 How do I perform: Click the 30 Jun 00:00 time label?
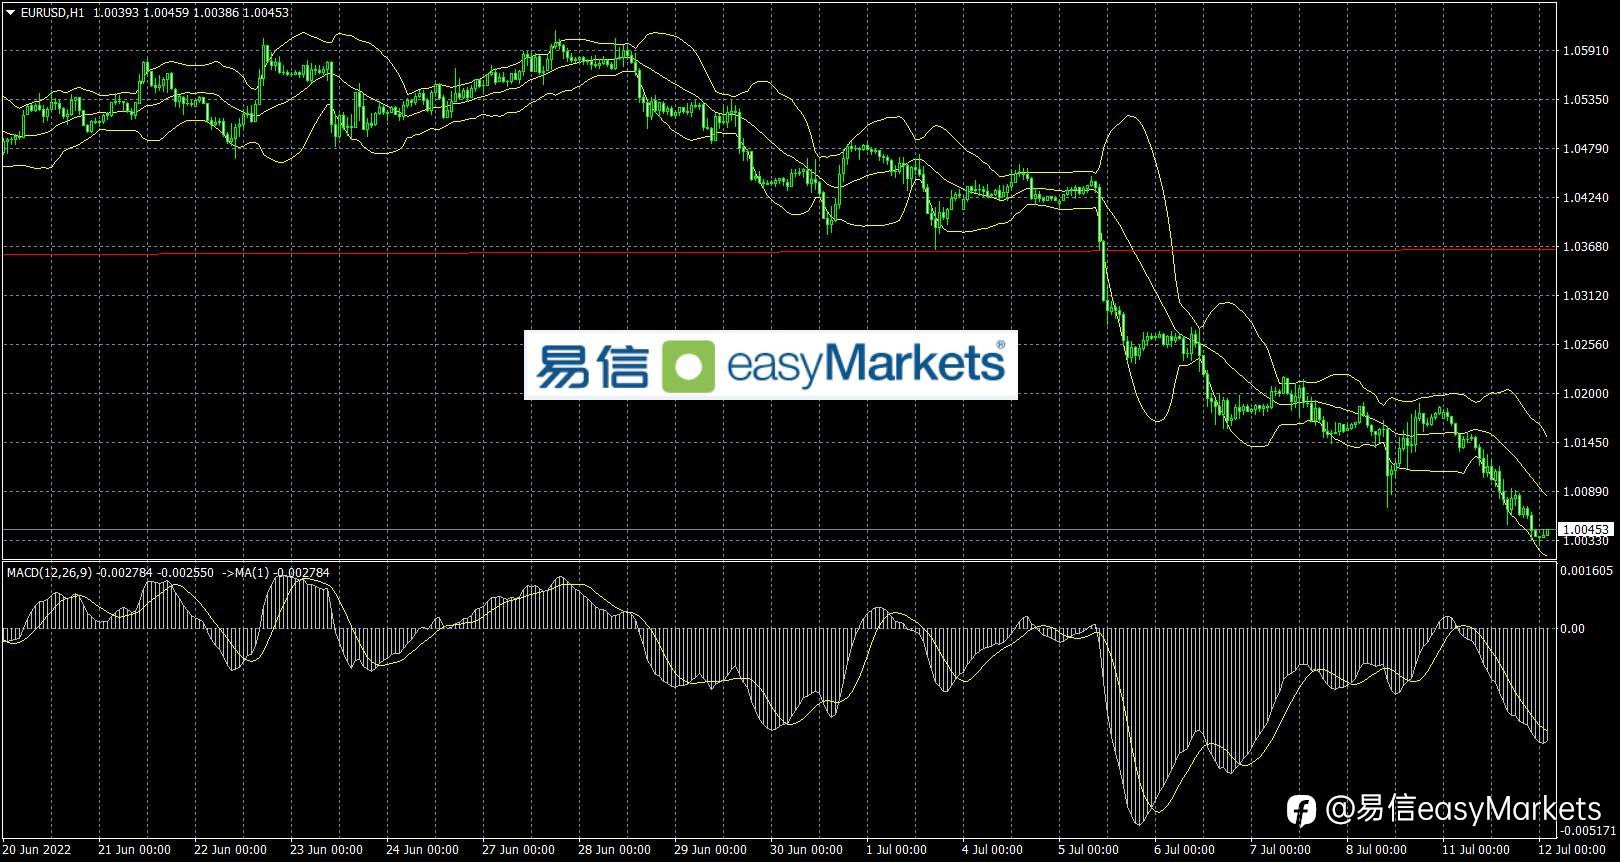click(806, 850)
